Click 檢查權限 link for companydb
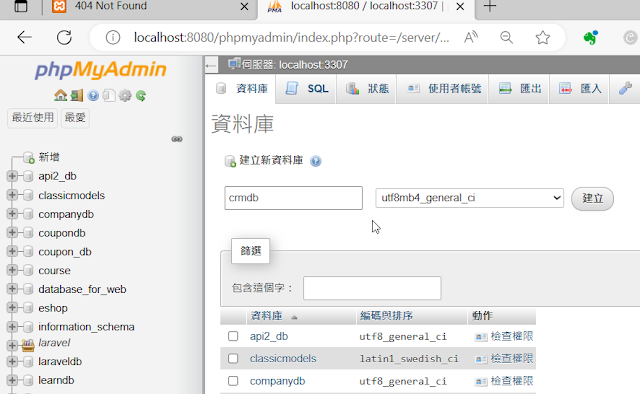Image resolution: width=640 pixels, height=394 pixels. [x=511, y=381]
